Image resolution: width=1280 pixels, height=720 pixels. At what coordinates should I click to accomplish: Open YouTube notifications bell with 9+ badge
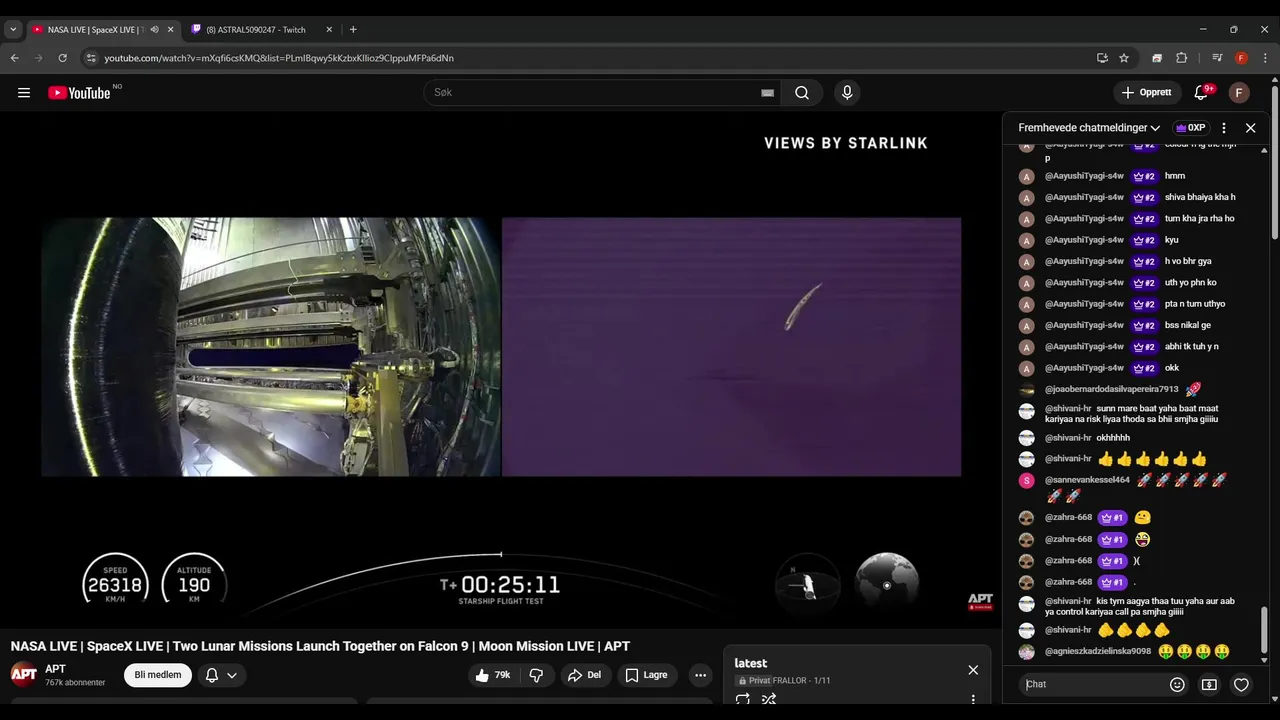(1201, 93)
